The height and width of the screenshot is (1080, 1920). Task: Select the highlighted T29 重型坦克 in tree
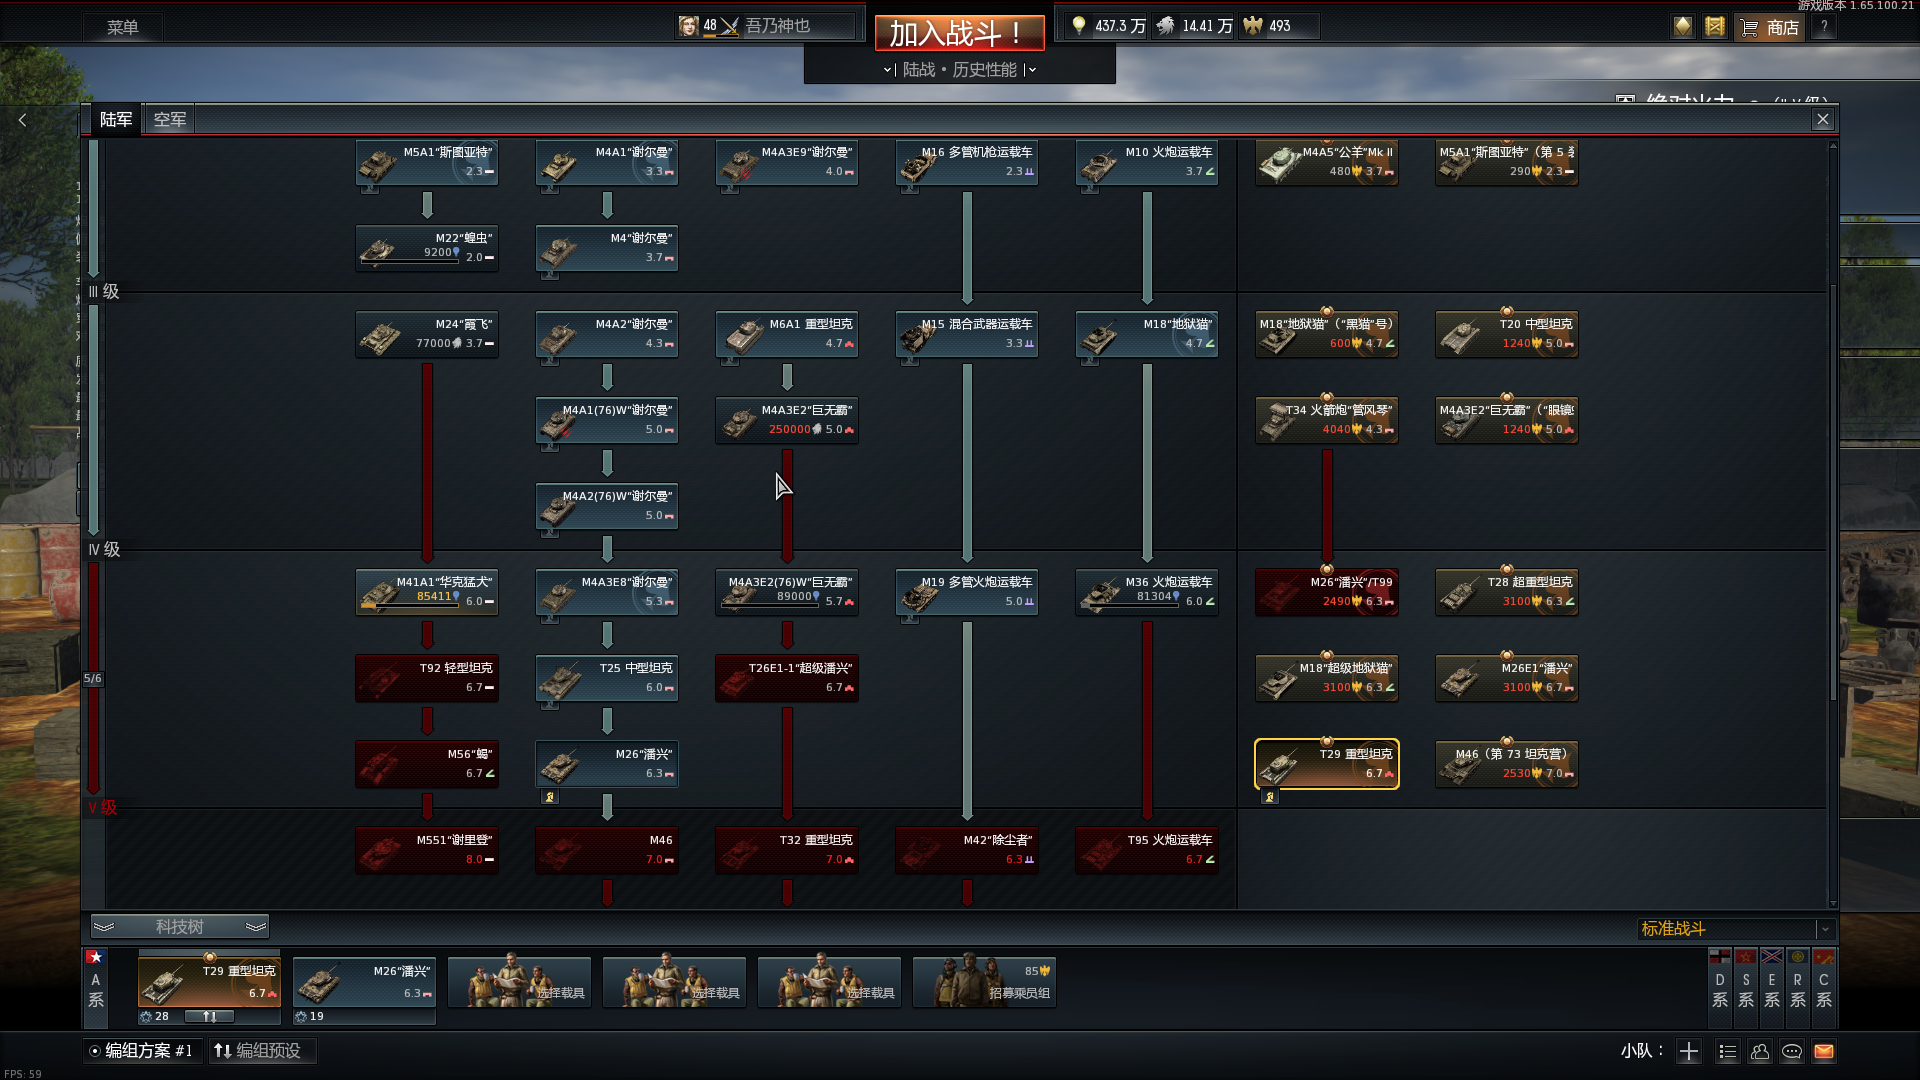pos(1327,764)
